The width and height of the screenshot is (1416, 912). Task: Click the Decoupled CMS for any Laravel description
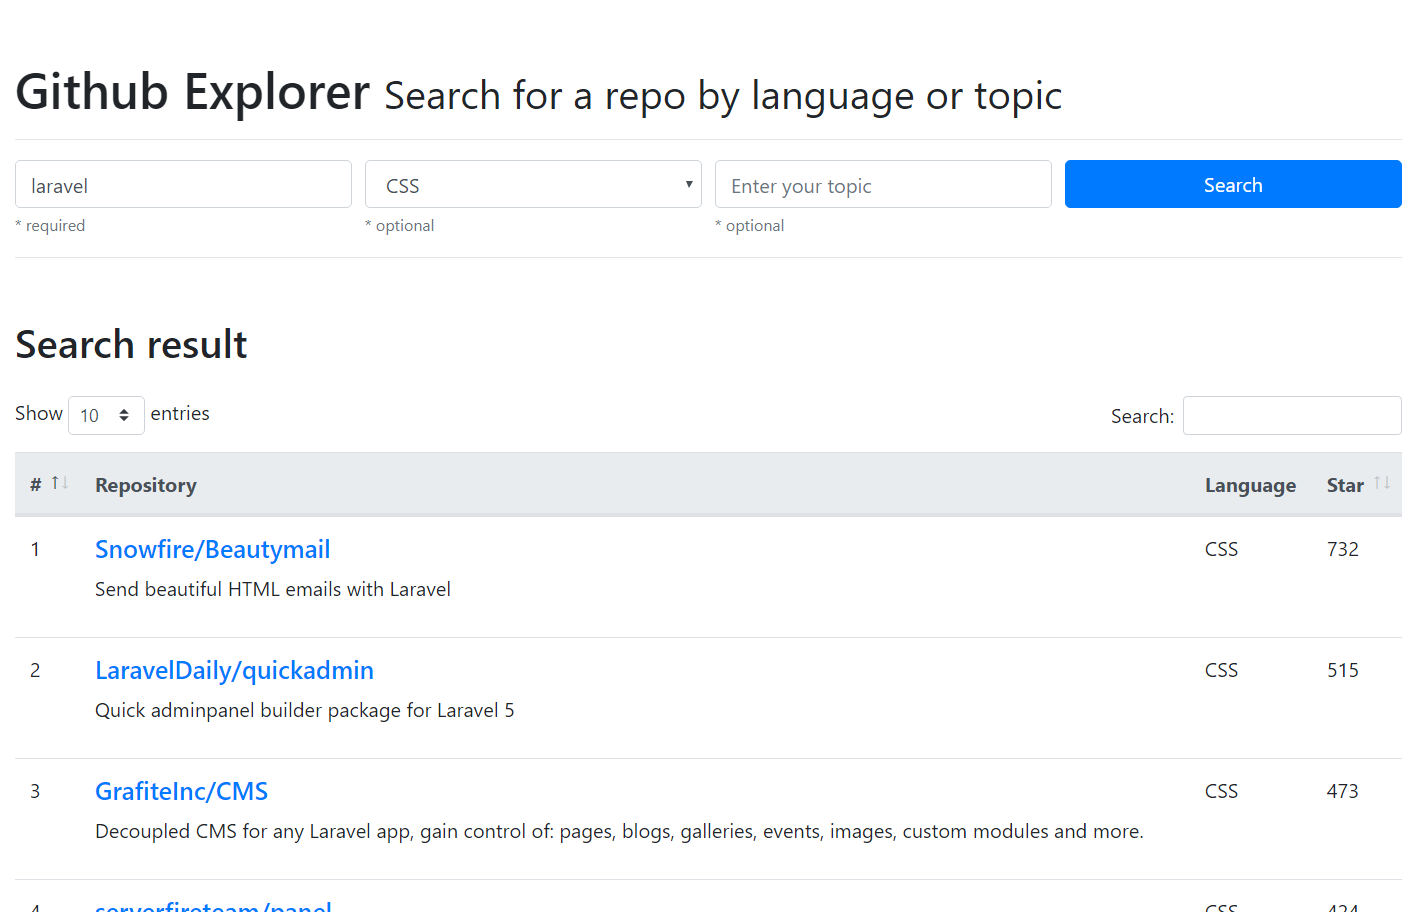[x=619, y=831]
